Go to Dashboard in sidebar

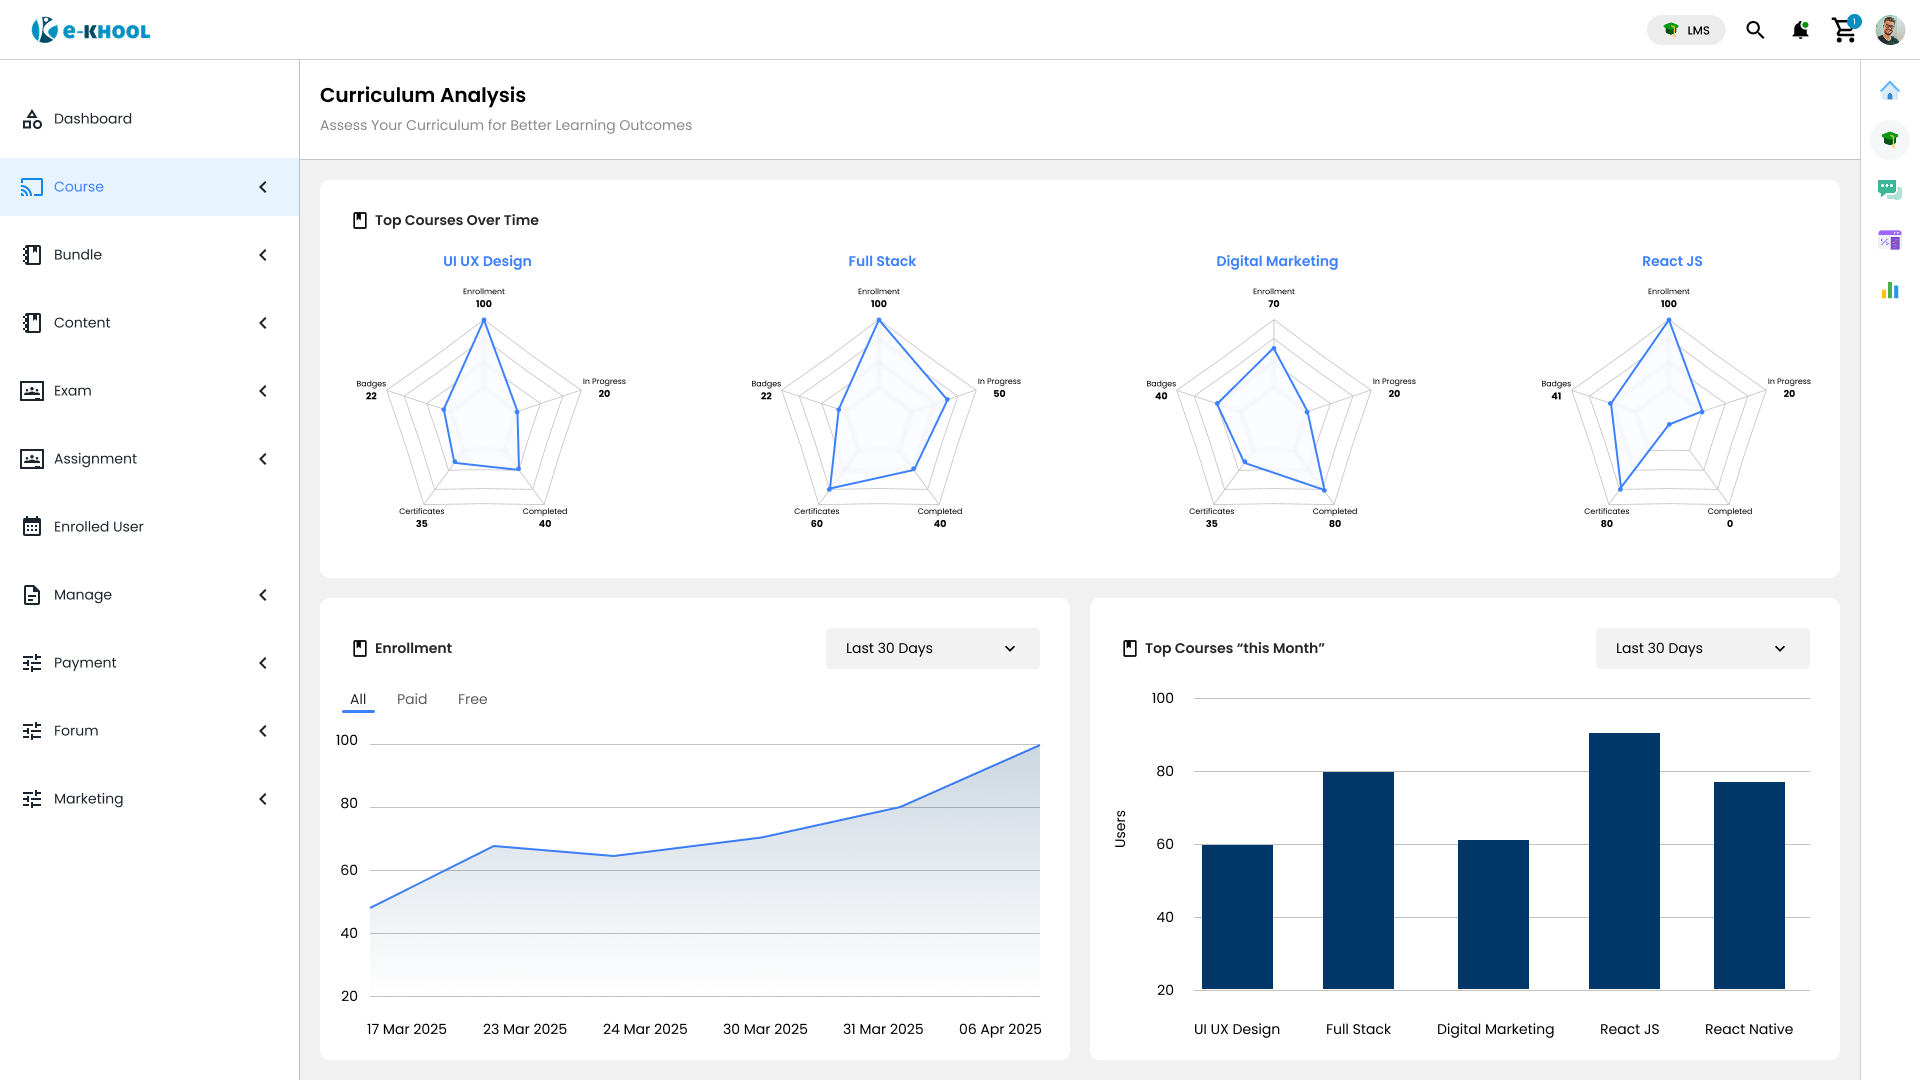pos(93,119)
